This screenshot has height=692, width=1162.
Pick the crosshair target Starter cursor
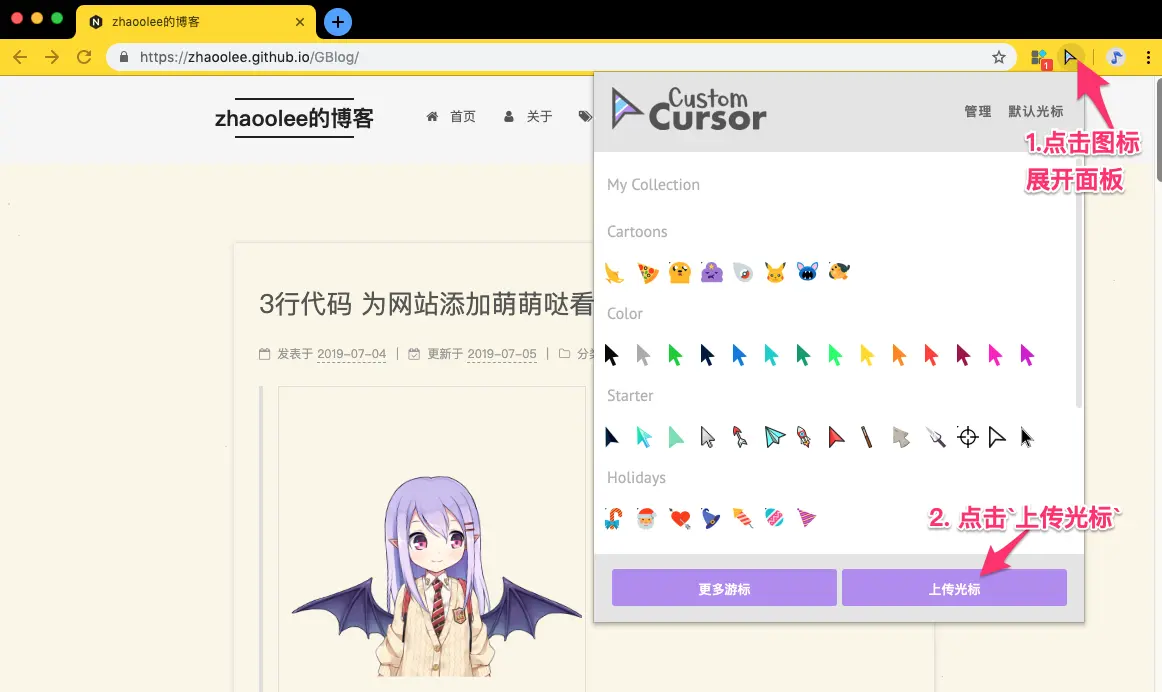click(x=967, y=437)
